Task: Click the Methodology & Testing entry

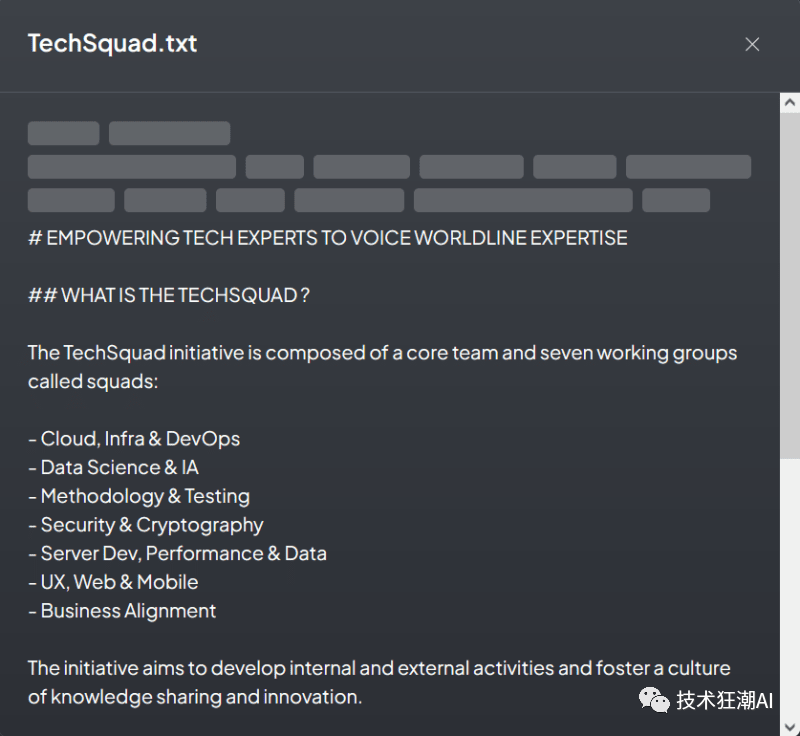Action: click(x=139, y=496)
